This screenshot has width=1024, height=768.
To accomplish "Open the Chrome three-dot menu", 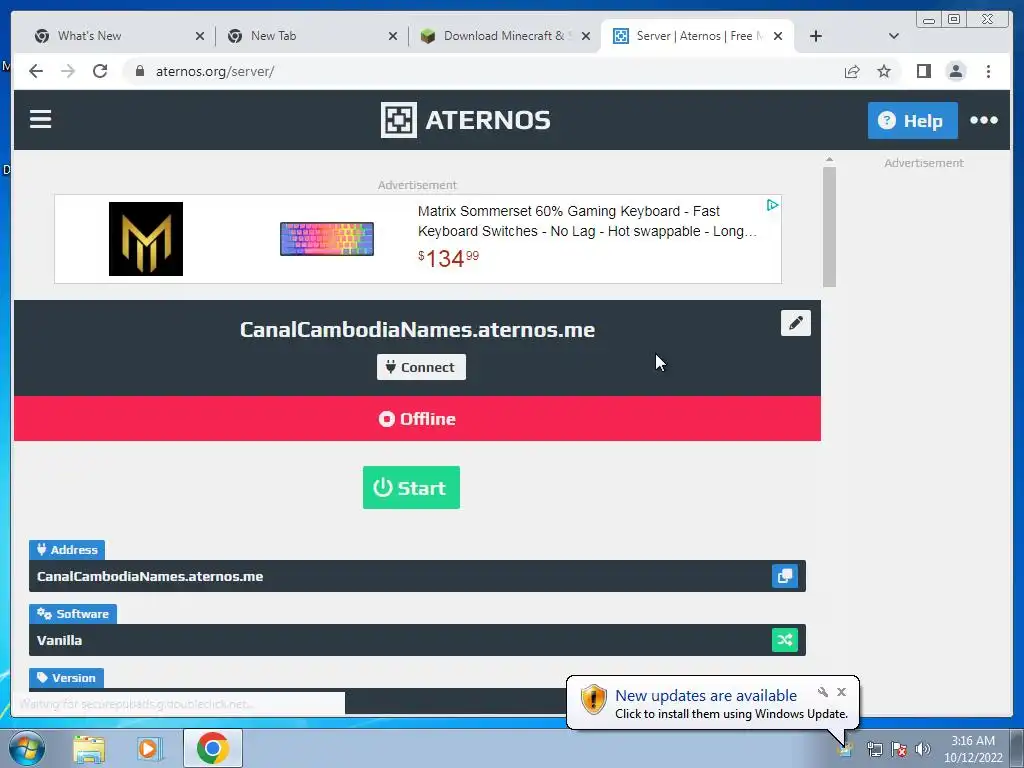I will [x=988, y=71].
